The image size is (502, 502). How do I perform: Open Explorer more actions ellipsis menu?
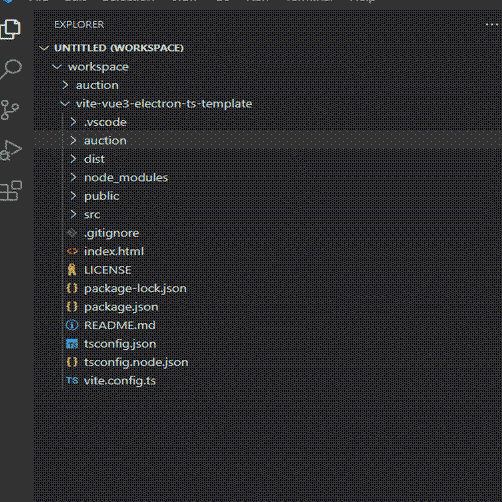click(x=492, y=24)
